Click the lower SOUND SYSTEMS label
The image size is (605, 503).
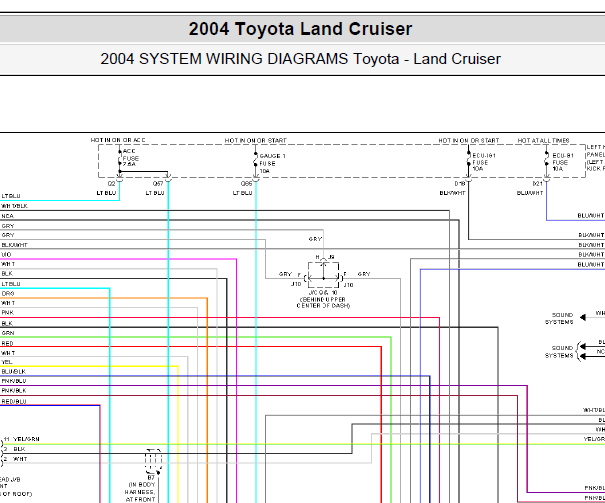coord(559,351)
